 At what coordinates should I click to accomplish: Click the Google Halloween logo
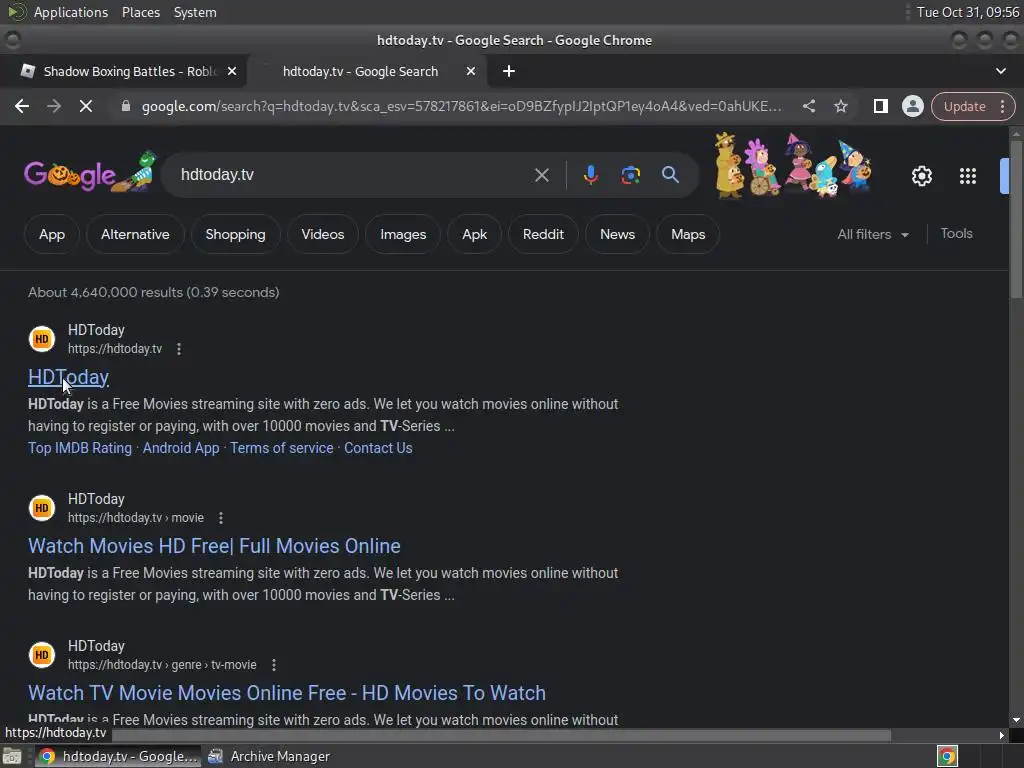[x=91, y=174]
